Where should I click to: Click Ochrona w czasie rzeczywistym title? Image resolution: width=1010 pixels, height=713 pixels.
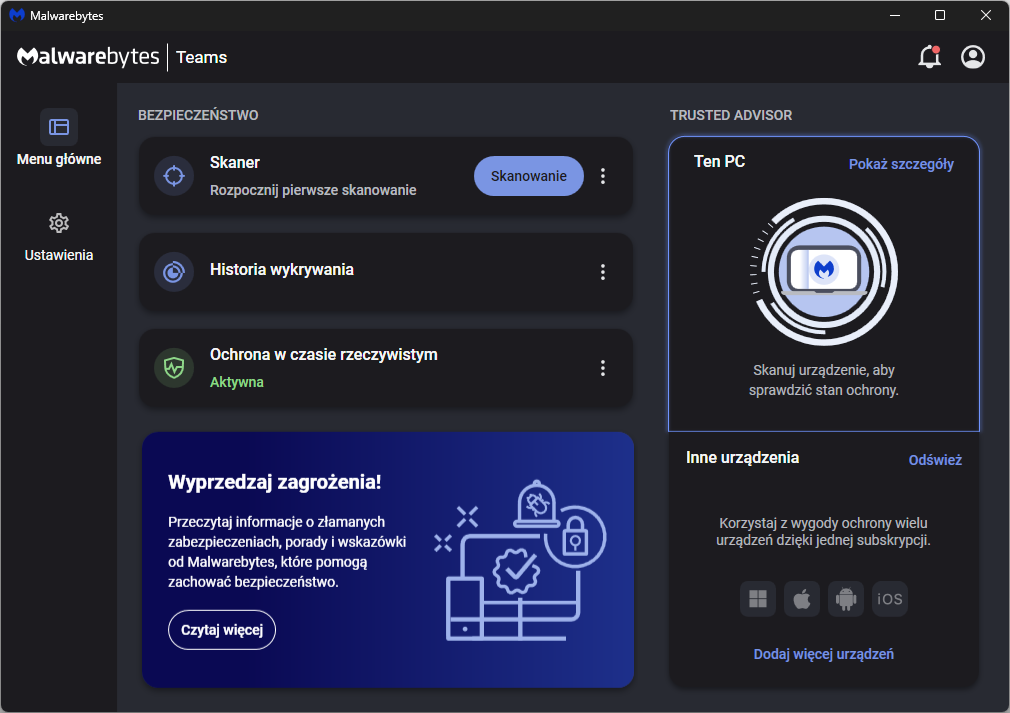pos(323,354)
